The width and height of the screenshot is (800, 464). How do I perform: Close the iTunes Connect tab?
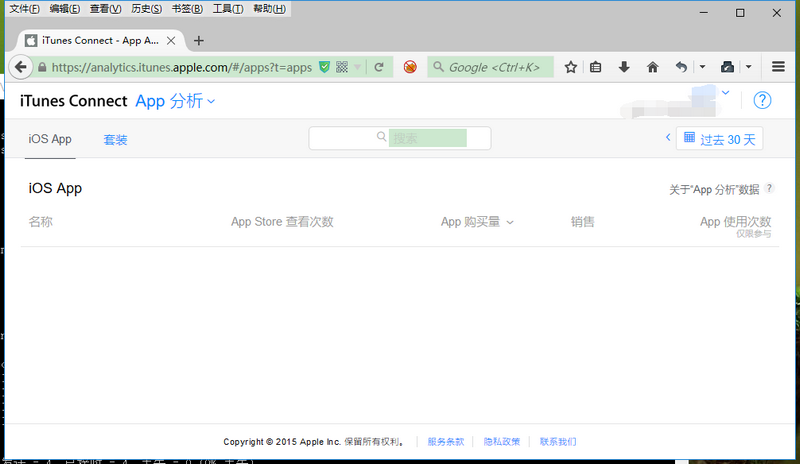(171, 40)
